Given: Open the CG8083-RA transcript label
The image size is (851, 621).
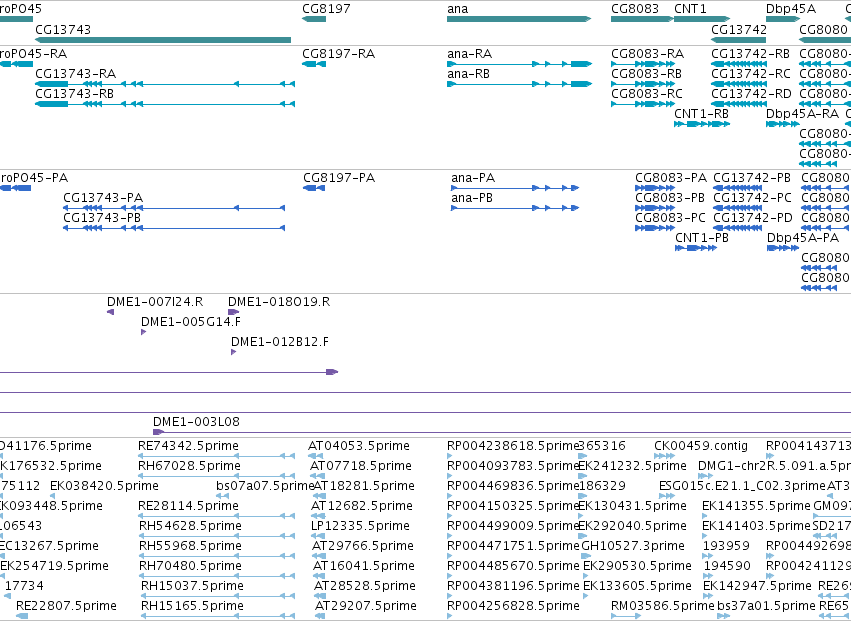Looking at the screenshot, I should [x=647, y=54].
